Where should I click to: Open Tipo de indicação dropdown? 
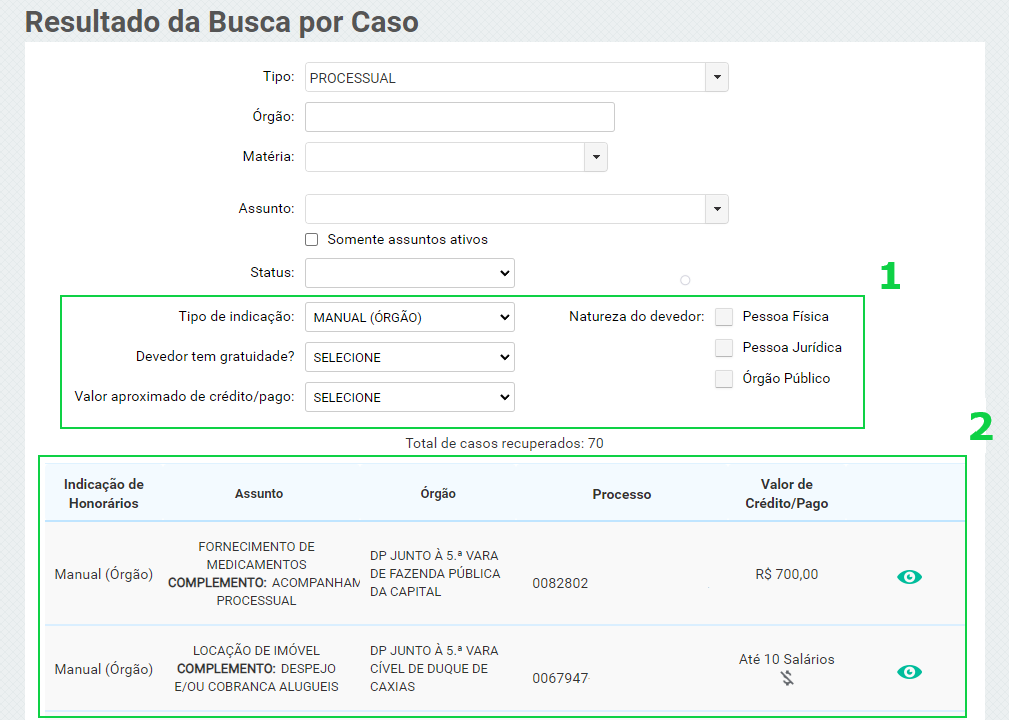point(409,318)
